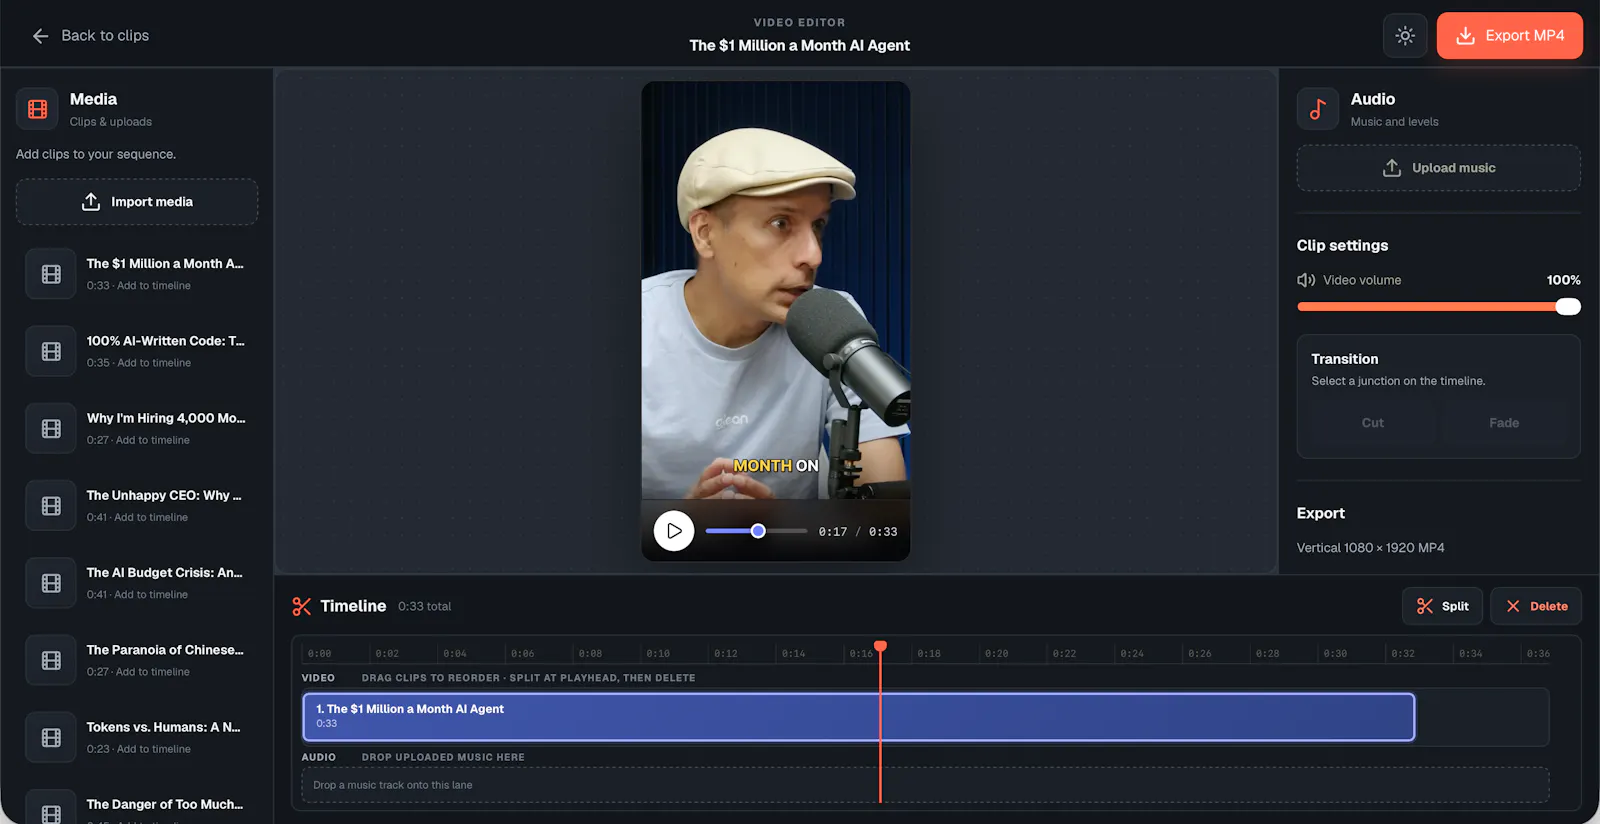
Task: Click the Media panel film icon
Action: point(38,109)
